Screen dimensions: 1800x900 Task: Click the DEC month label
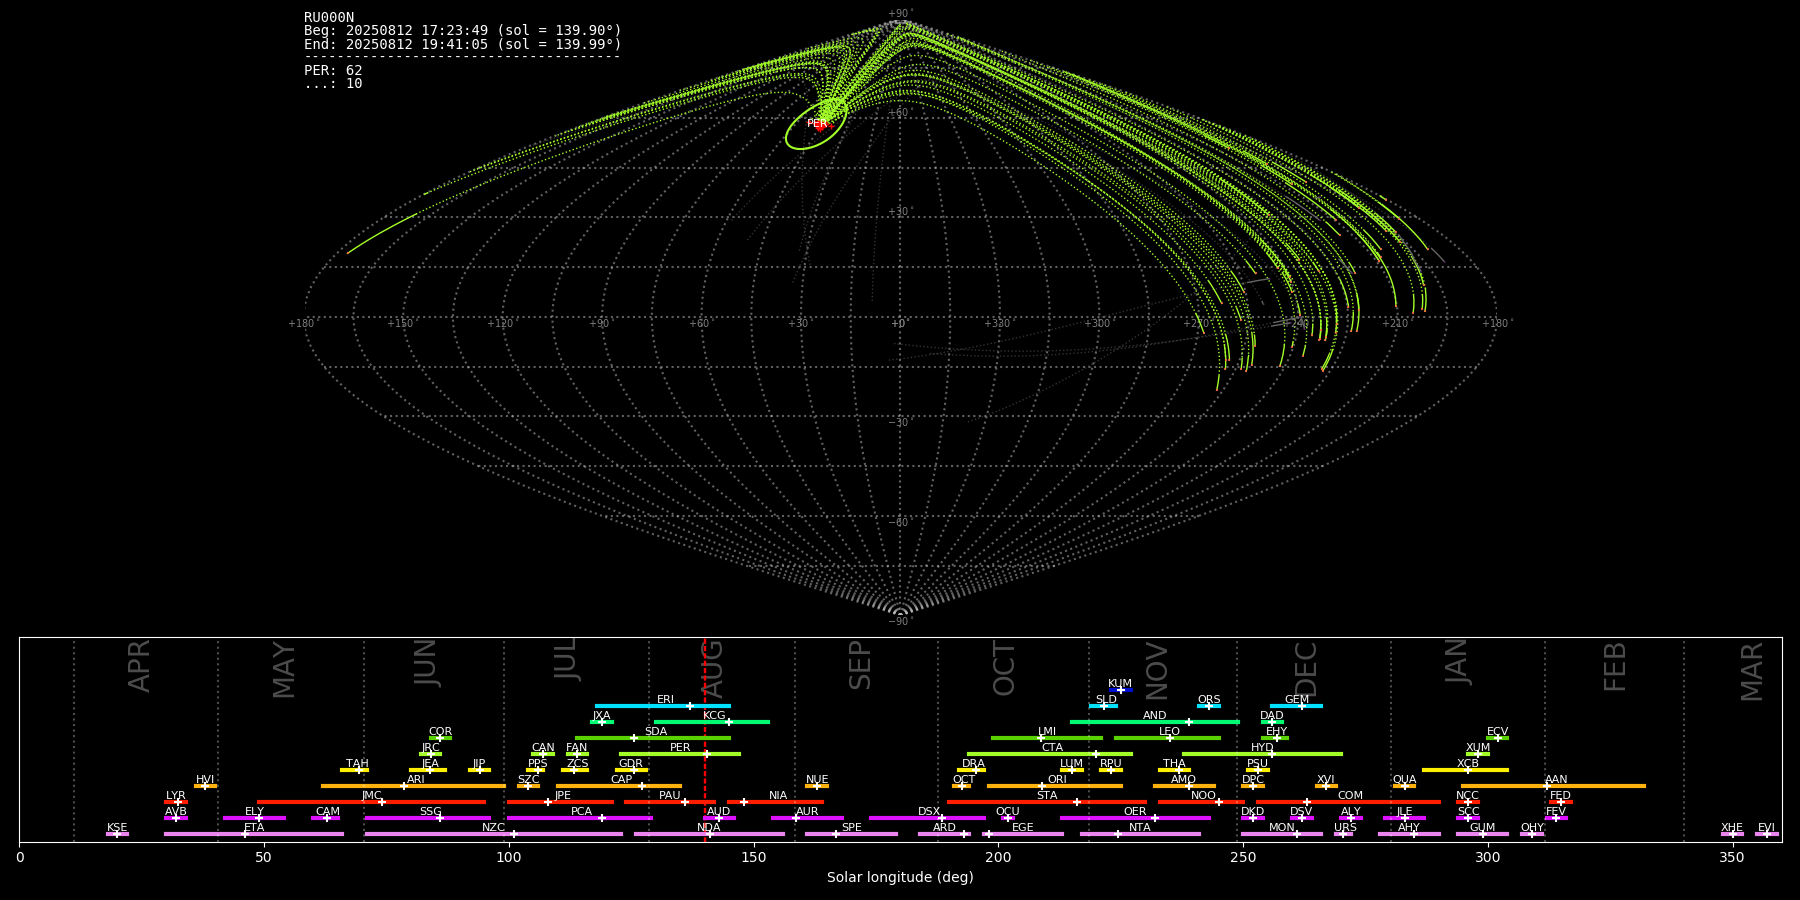pos(1306,669)
